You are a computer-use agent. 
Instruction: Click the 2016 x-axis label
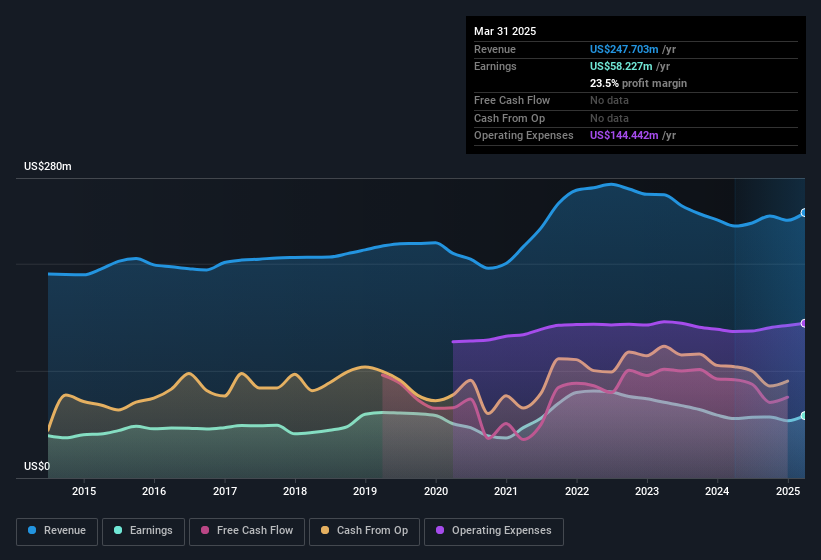coord(154,491)
